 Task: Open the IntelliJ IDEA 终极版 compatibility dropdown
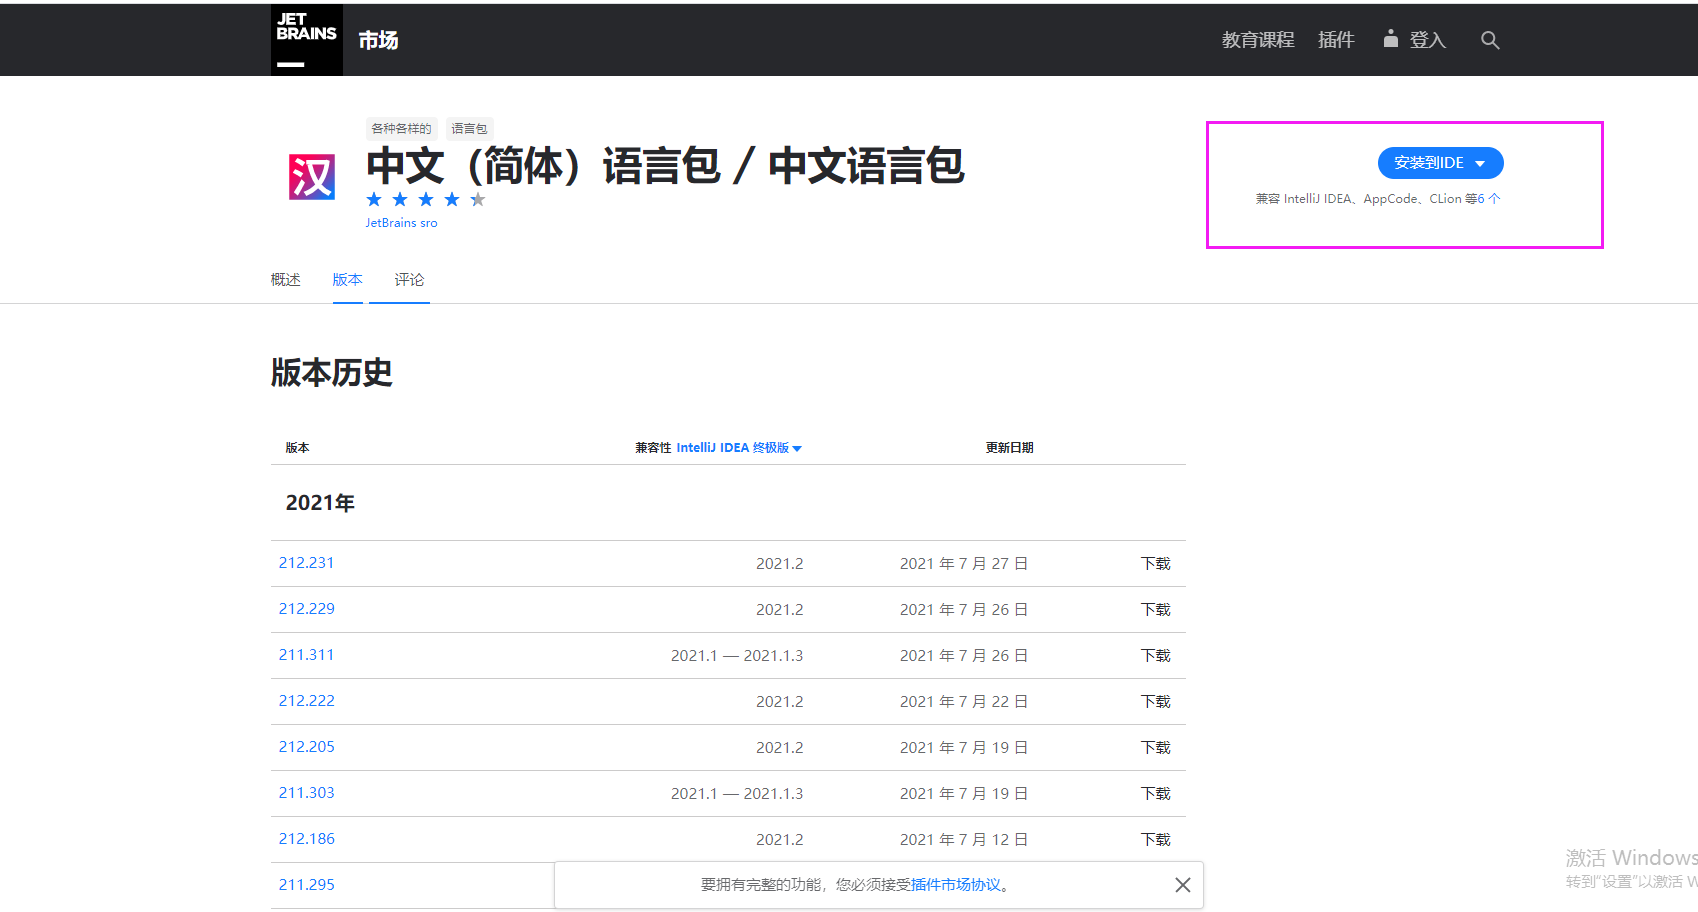739,448
